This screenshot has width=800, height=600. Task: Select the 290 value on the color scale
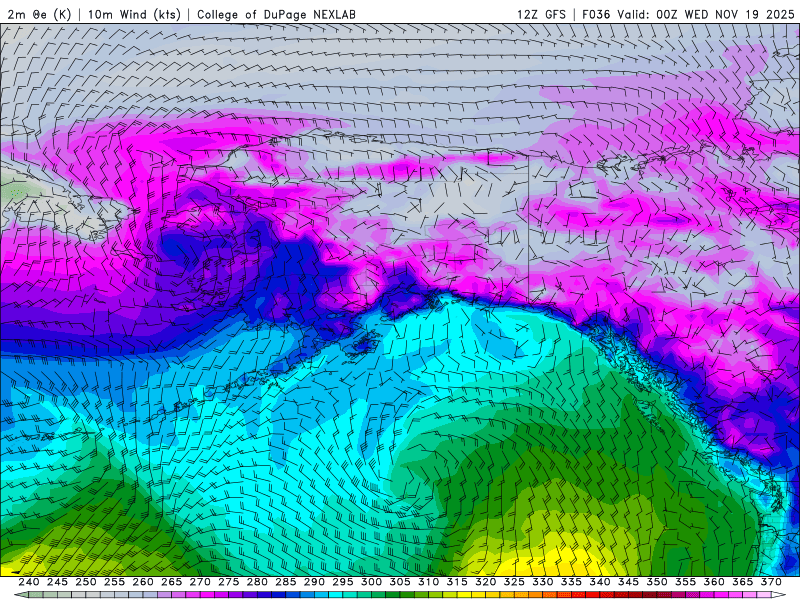tap(314, 582)
